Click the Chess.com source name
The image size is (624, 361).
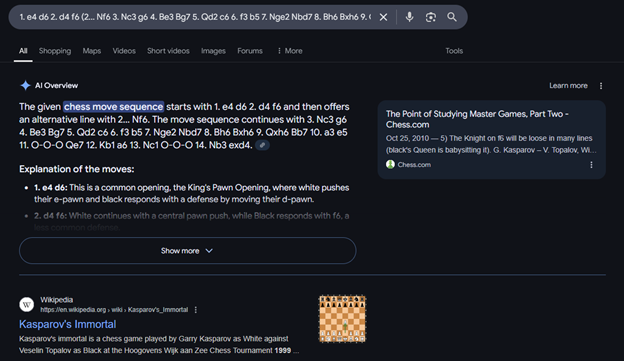coord(414,165)
